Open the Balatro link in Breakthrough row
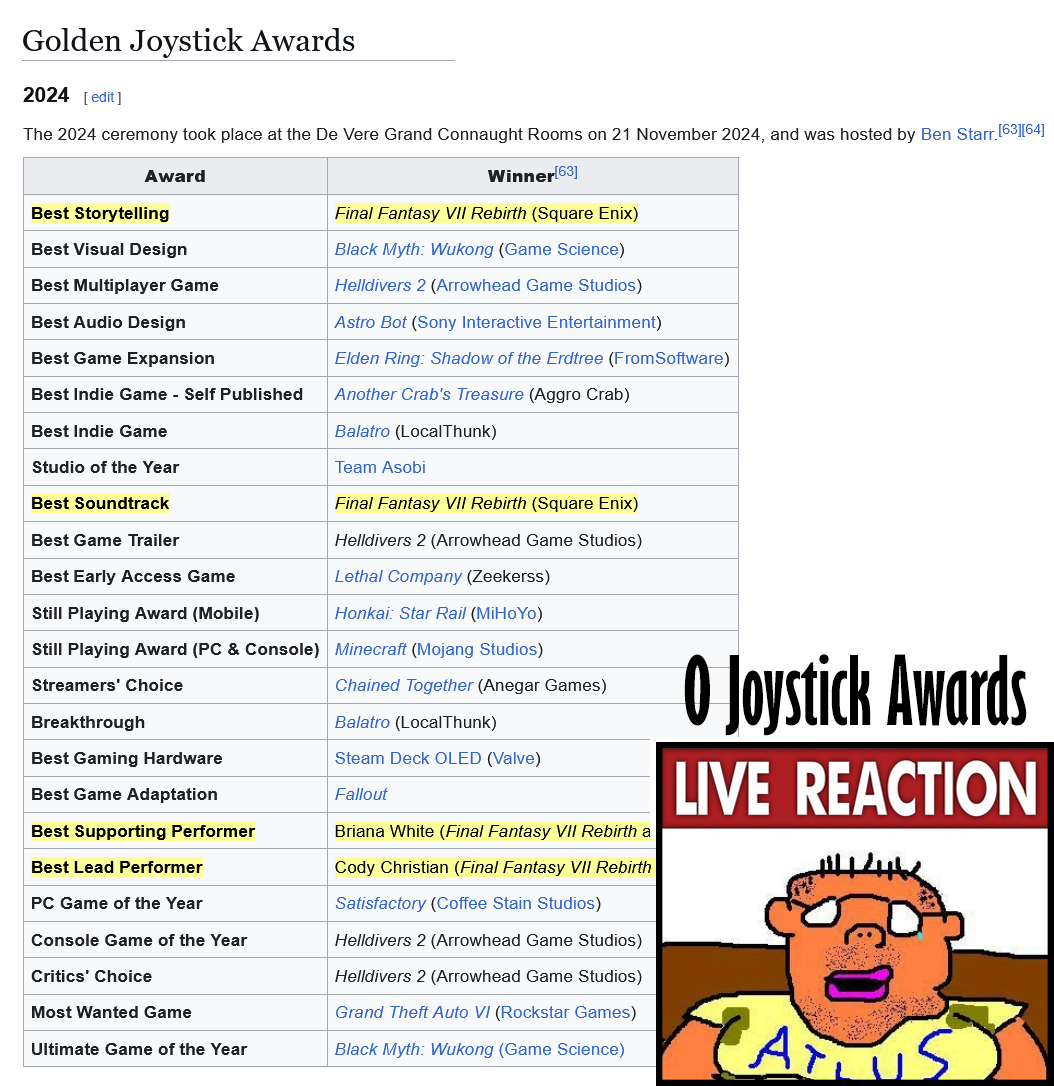The height and width of the screenshot is (1086, 1054). [362, 722]
